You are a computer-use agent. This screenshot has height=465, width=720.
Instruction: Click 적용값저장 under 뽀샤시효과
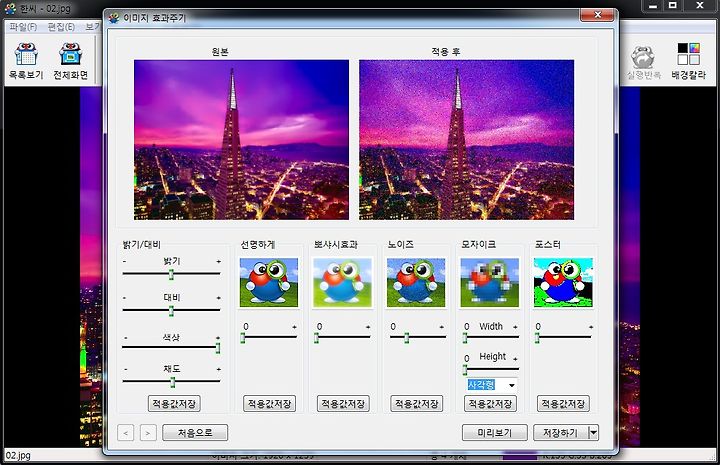(343, 403)
